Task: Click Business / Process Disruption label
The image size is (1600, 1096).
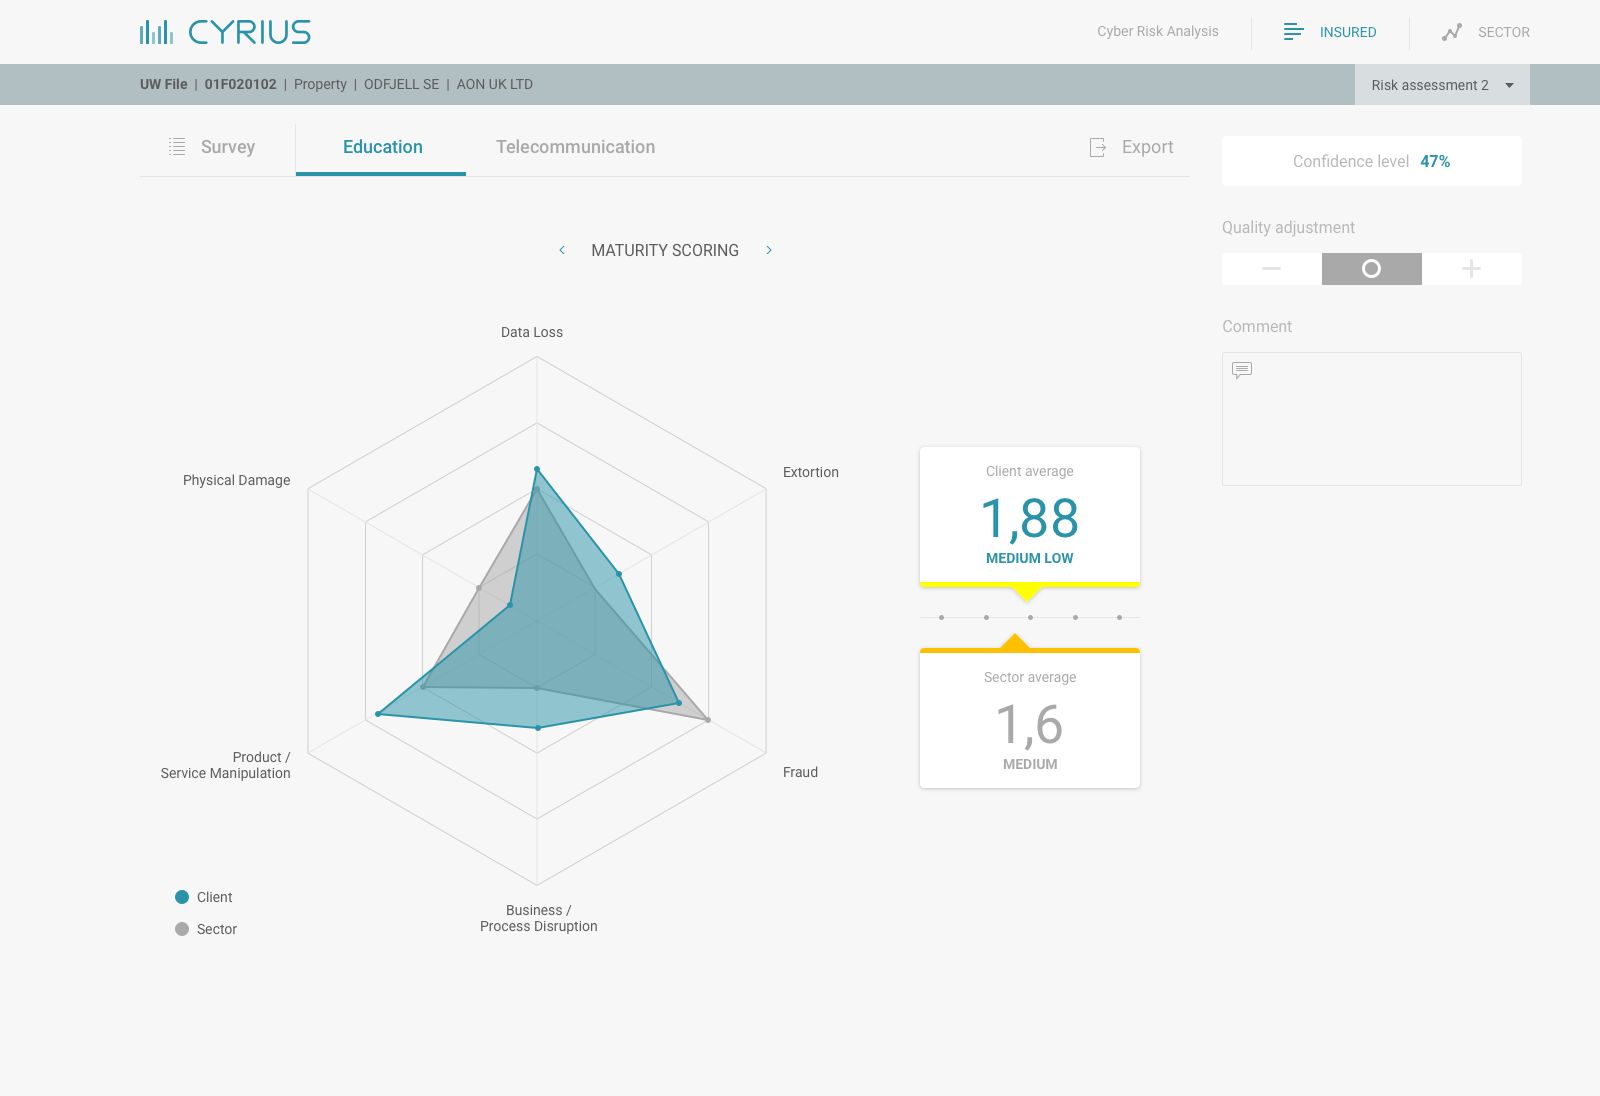Action: click(539, 918)
